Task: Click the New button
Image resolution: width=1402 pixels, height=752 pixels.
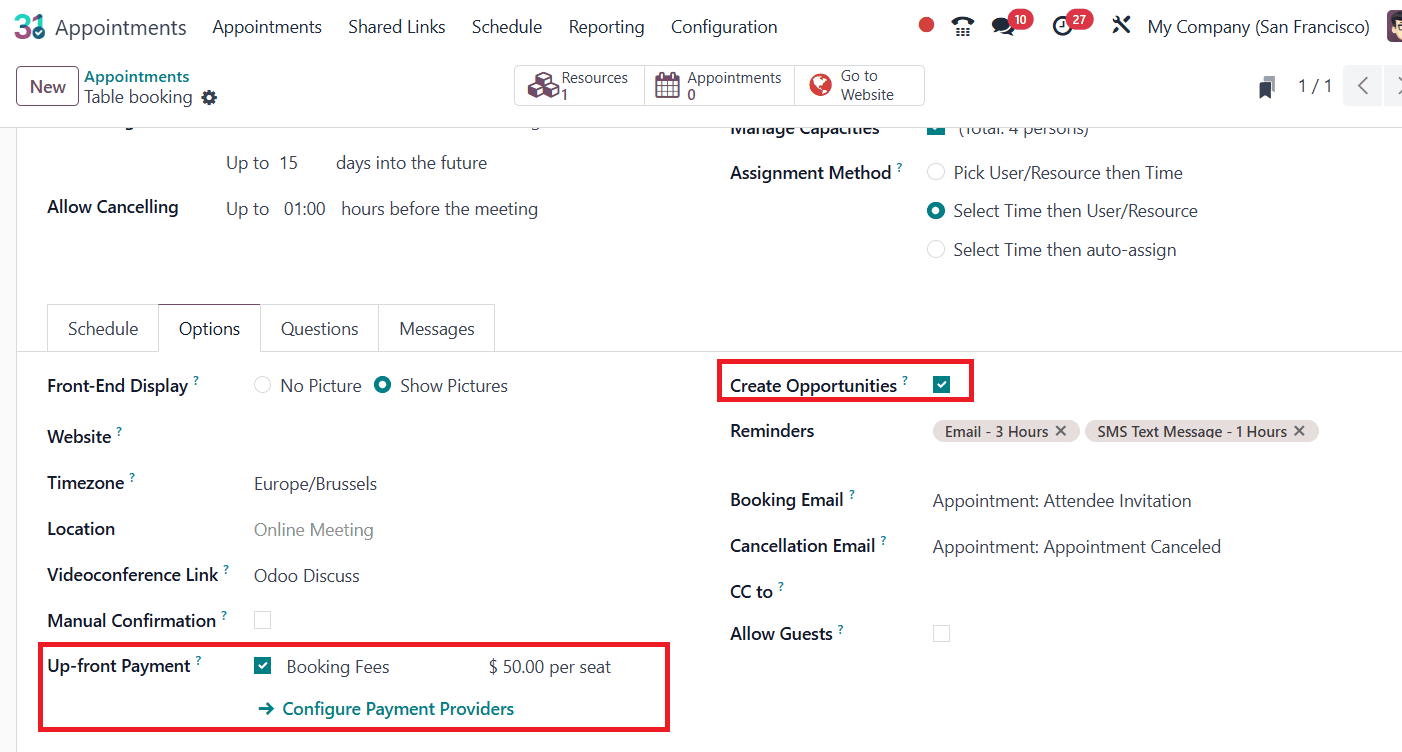Action: coord(47,86)
